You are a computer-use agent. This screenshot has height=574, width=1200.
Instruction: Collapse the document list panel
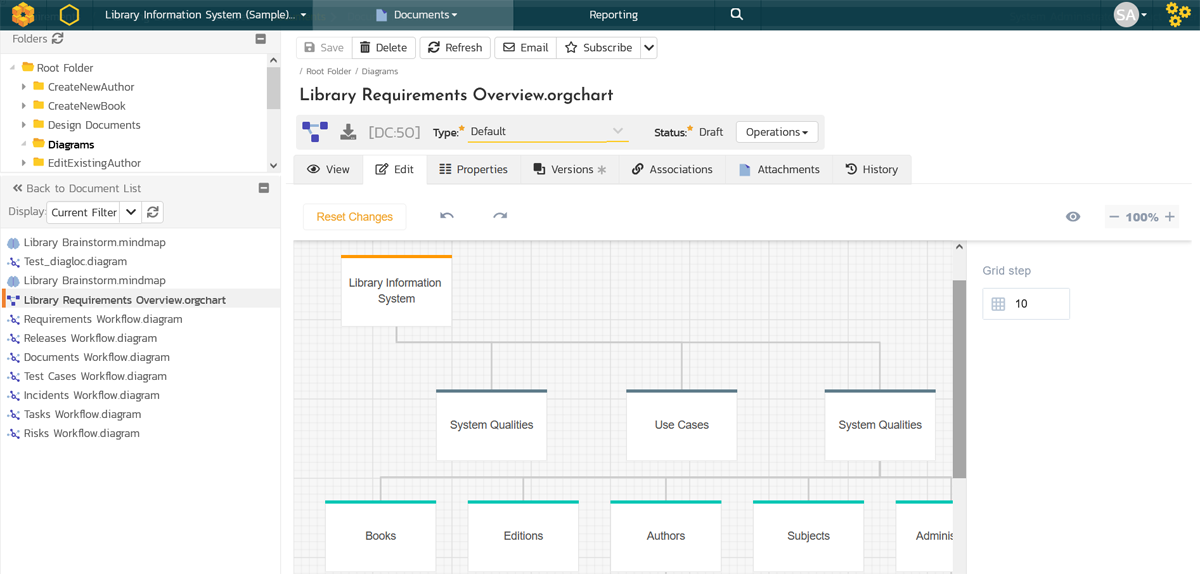coord(264,188)
